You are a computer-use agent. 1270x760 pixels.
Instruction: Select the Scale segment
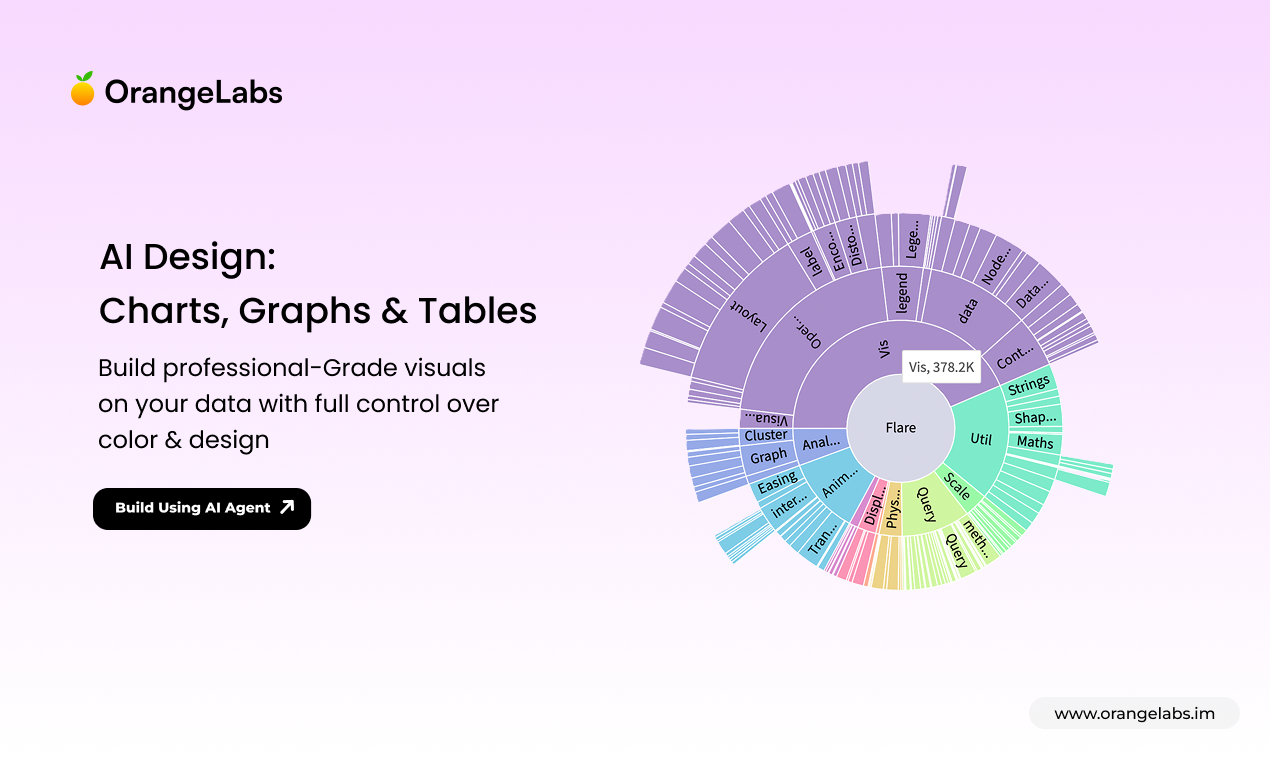(x=958, y=488)
